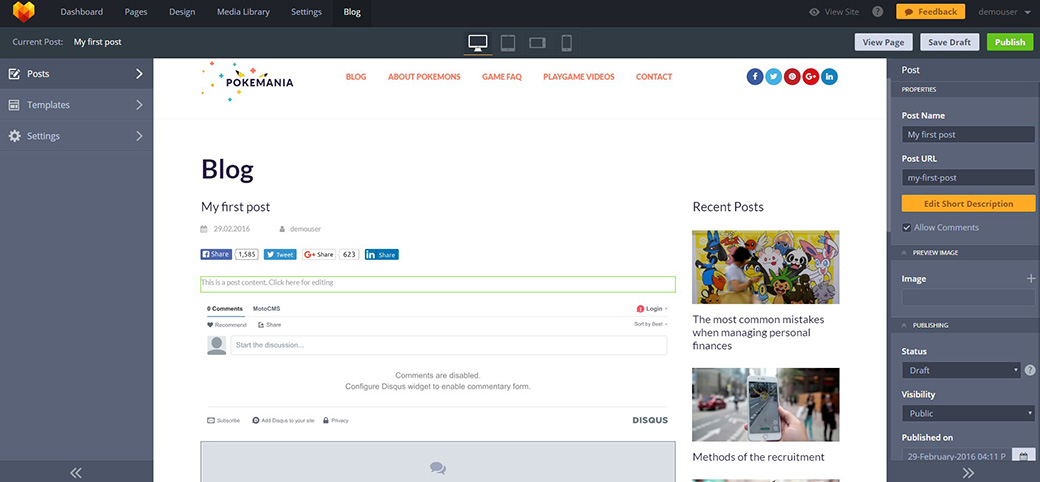Expand the Templates sidebar section

76,105
